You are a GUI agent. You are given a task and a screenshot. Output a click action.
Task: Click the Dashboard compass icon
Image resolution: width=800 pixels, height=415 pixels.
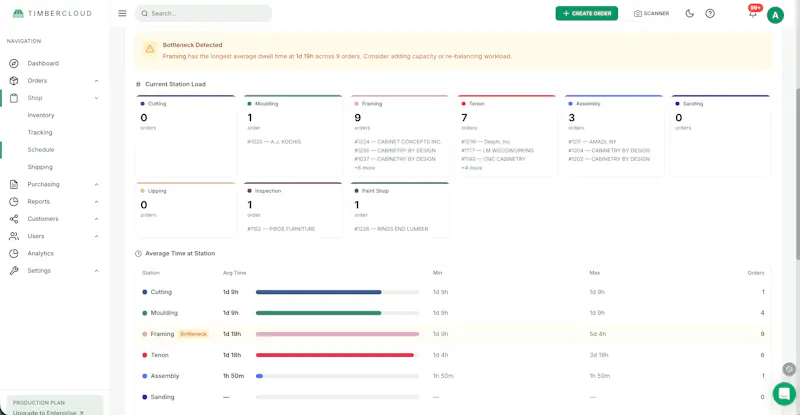click(14, 63)
